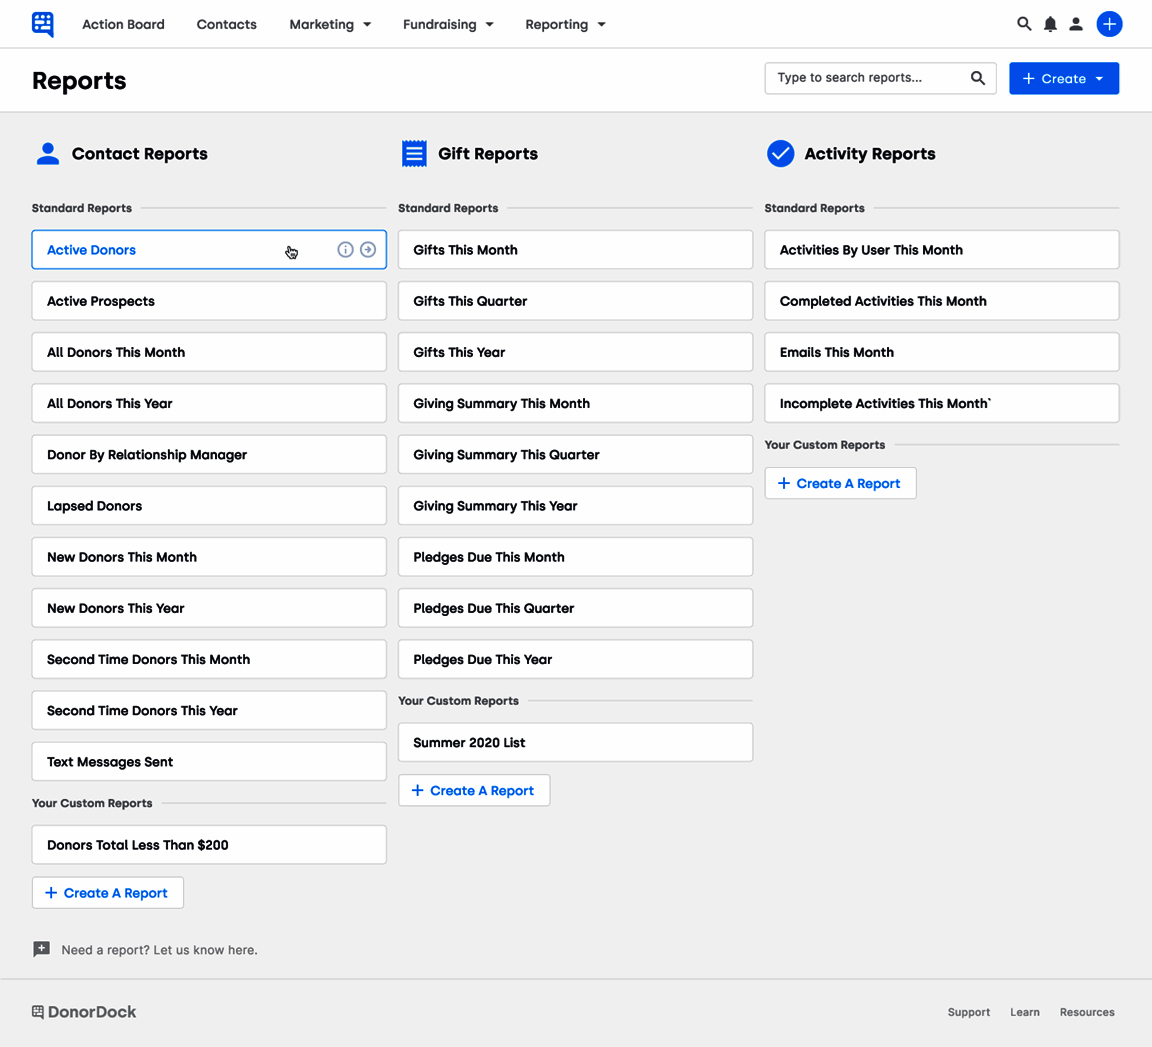Open the Summer 2020 List custom report
1152x1047 pixels.
[575, 743]
